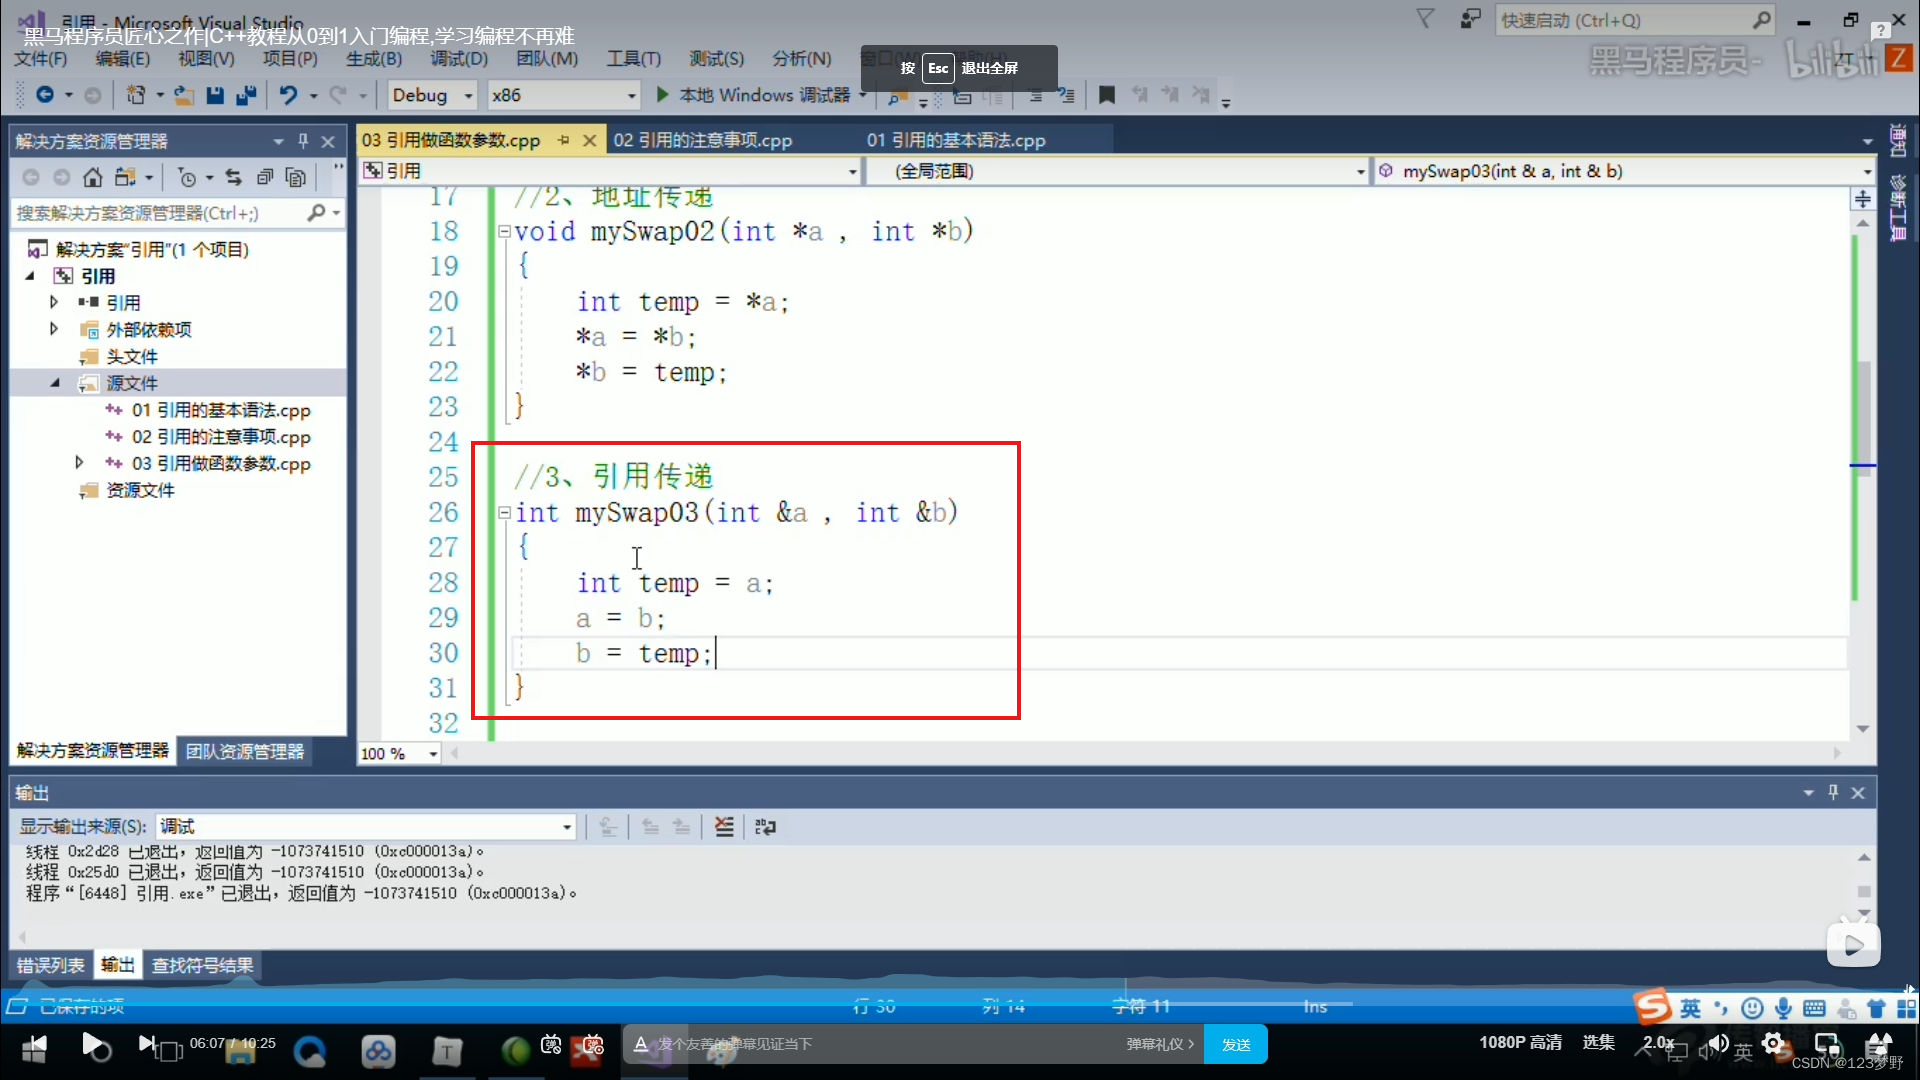This screenshot has width=1920, height=1080.
Task: Click the 发送 danmaku send button
Action: click(1236, 1044)
